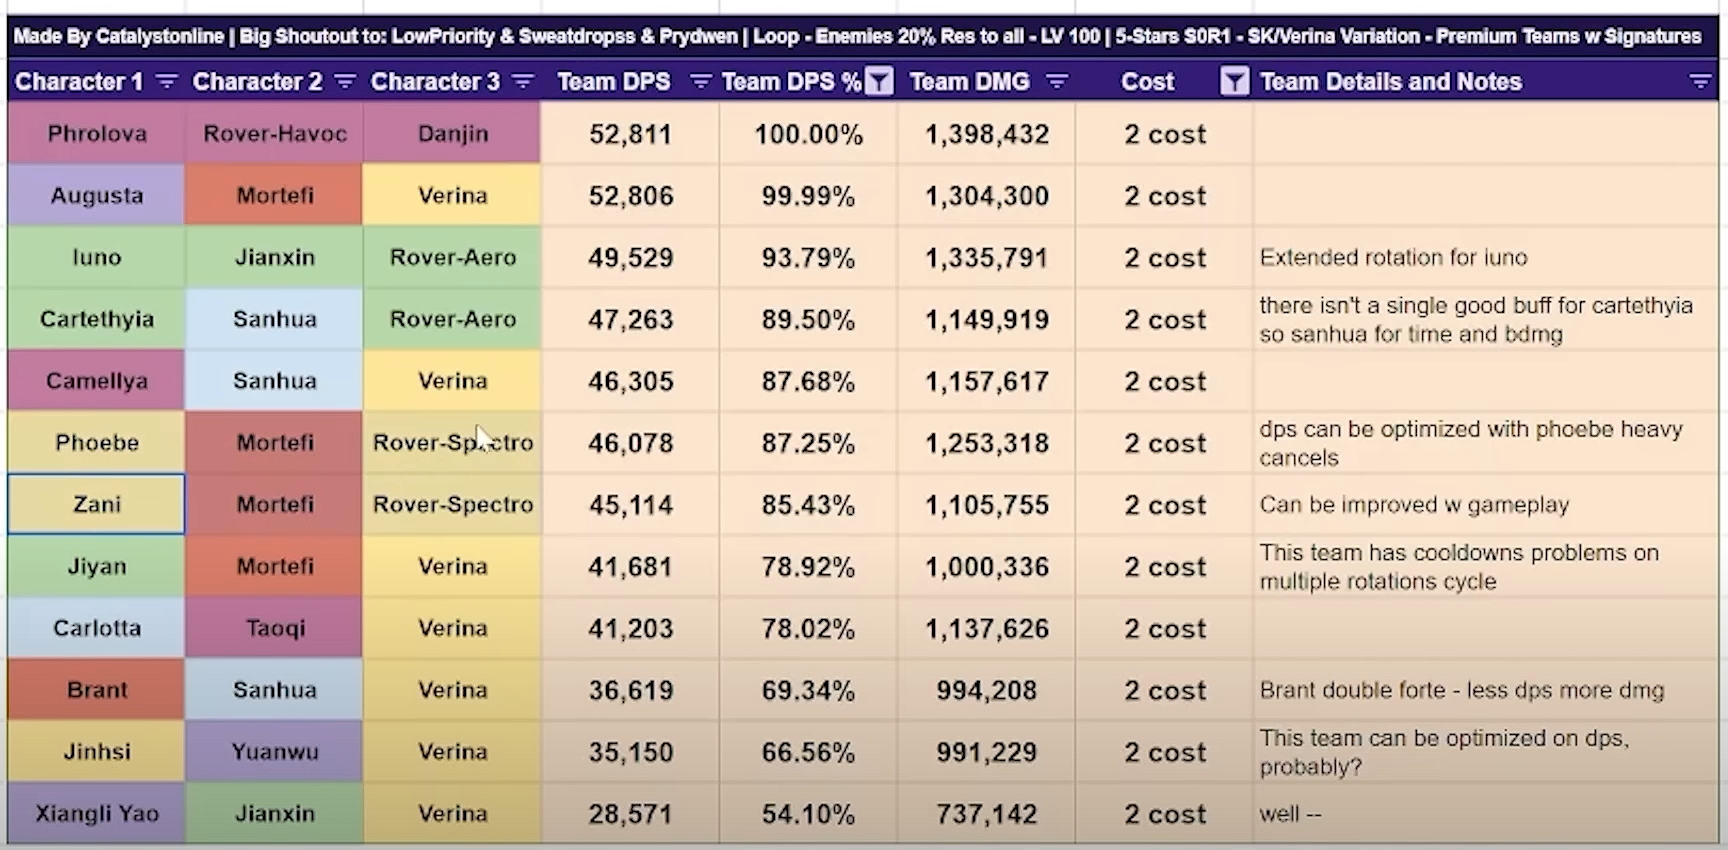
Task: Select the Taoqi cell
Action: pyautogui.click(x=274, y=628)
